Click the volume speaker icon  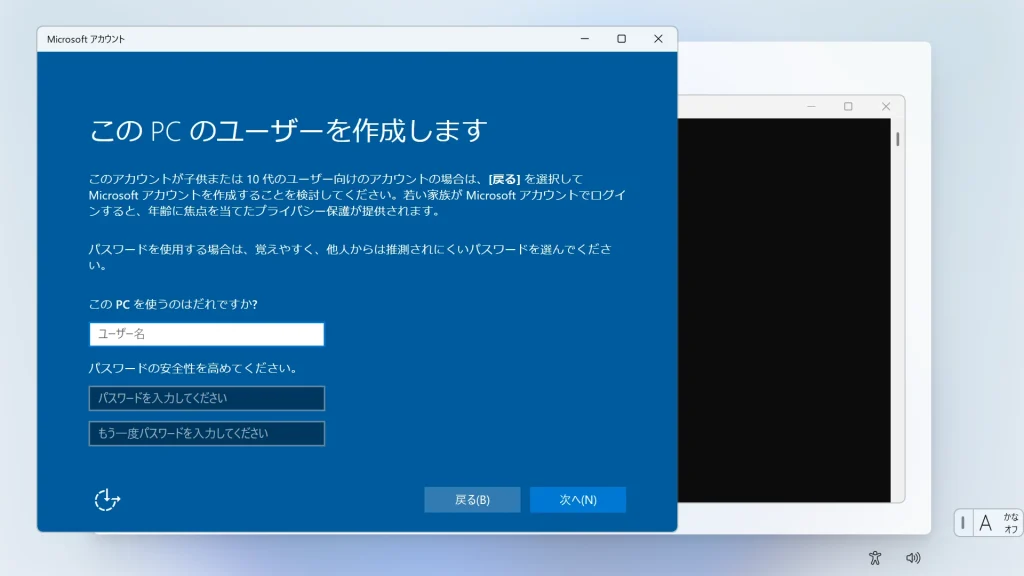click(x=912, y=558)
